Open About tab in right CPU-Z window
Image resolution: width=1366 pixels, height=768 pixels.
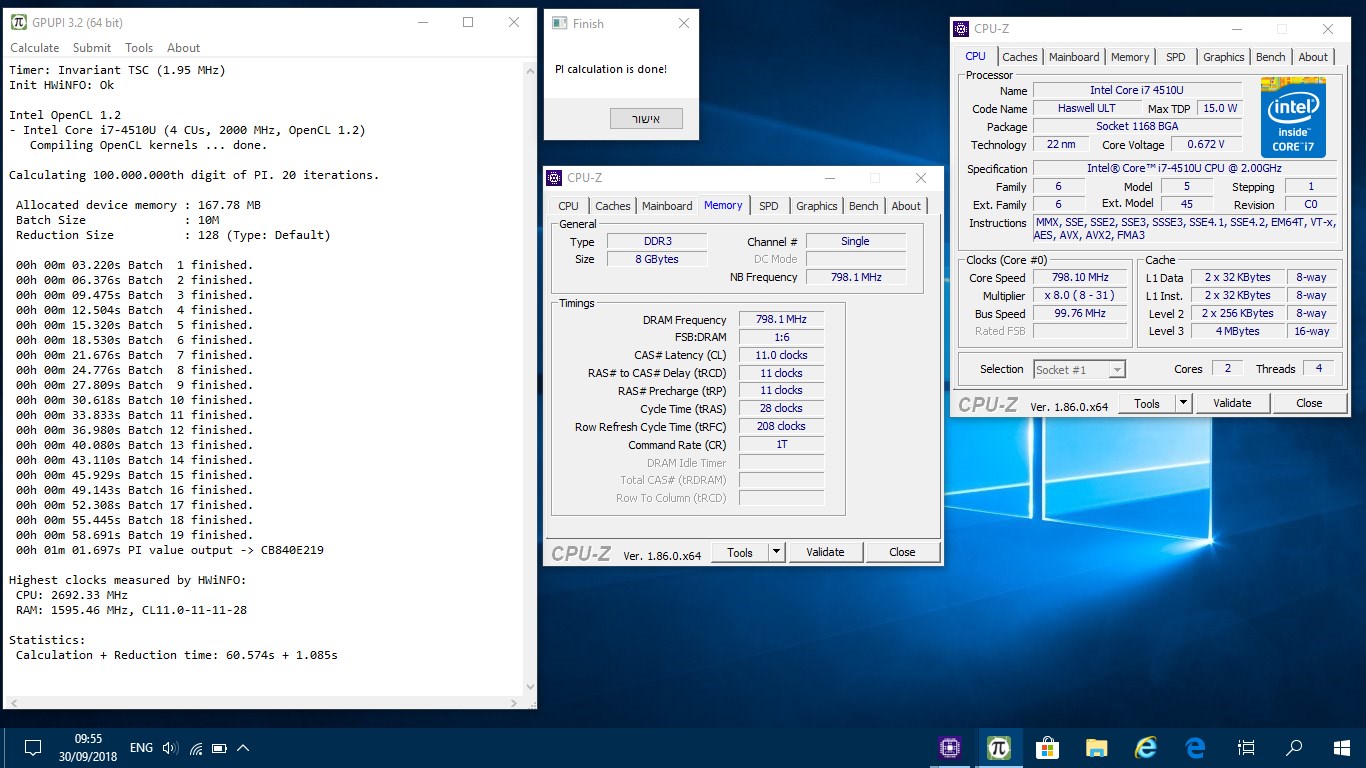pyautogui.click(x=1313, y=57)
